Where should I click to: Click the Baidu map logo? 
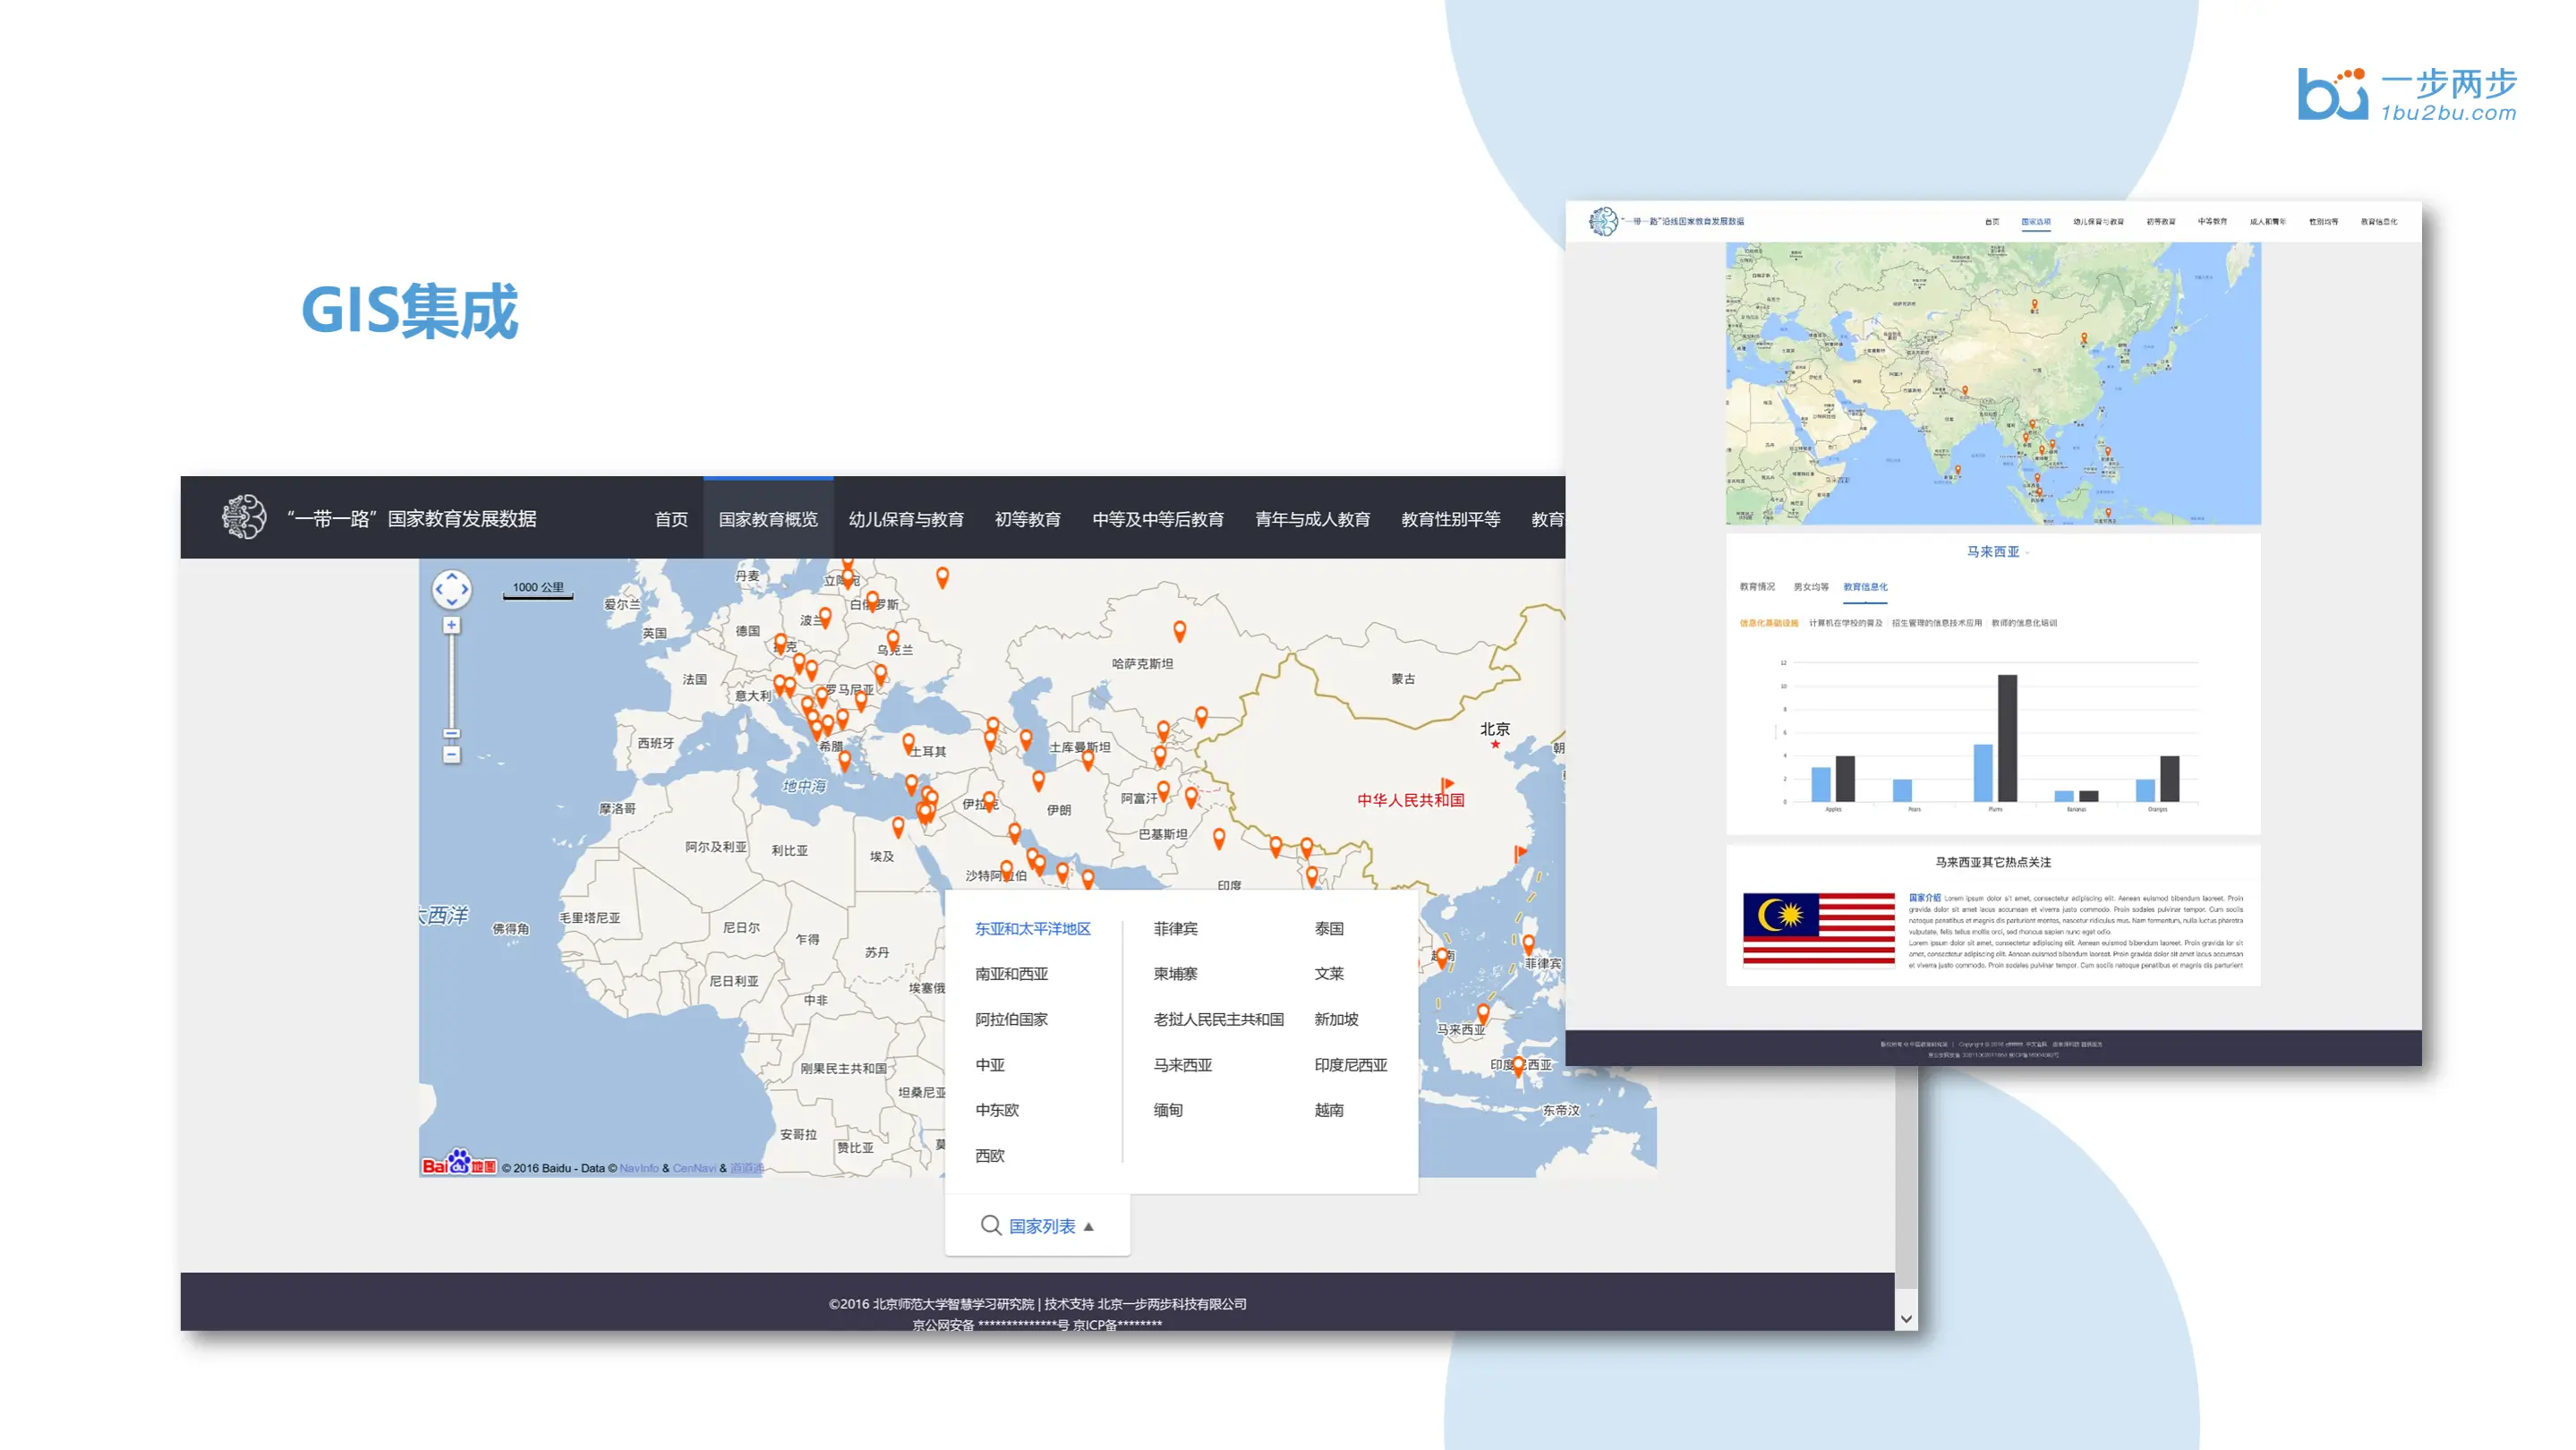click(459, 1164)
